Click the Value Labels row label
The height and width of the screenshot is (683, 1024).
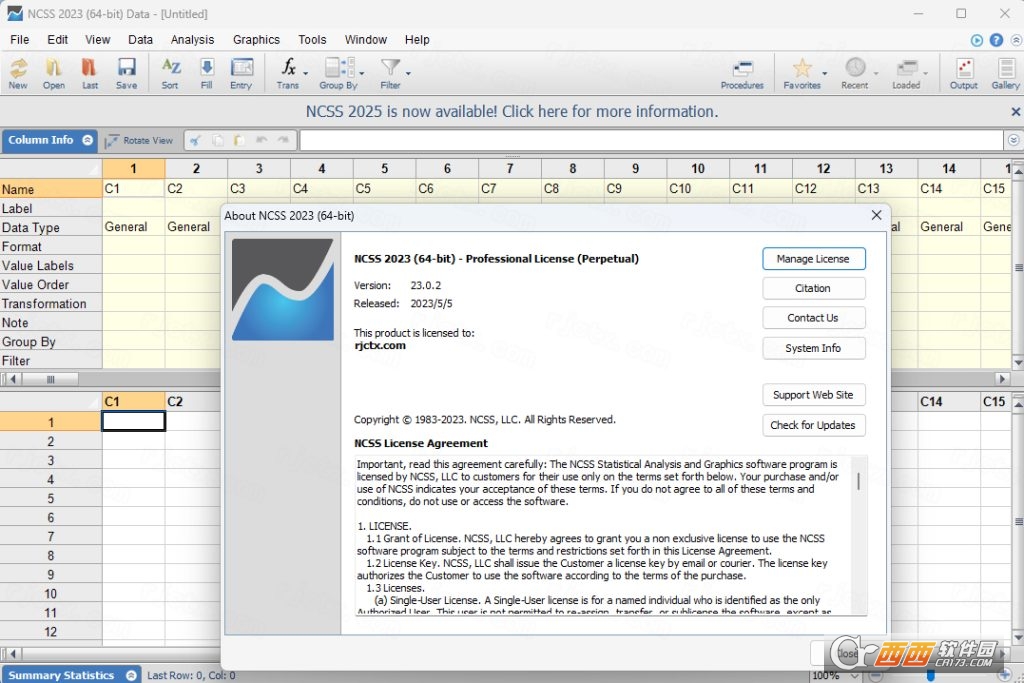pyautogui.click(x=51, y=266)
